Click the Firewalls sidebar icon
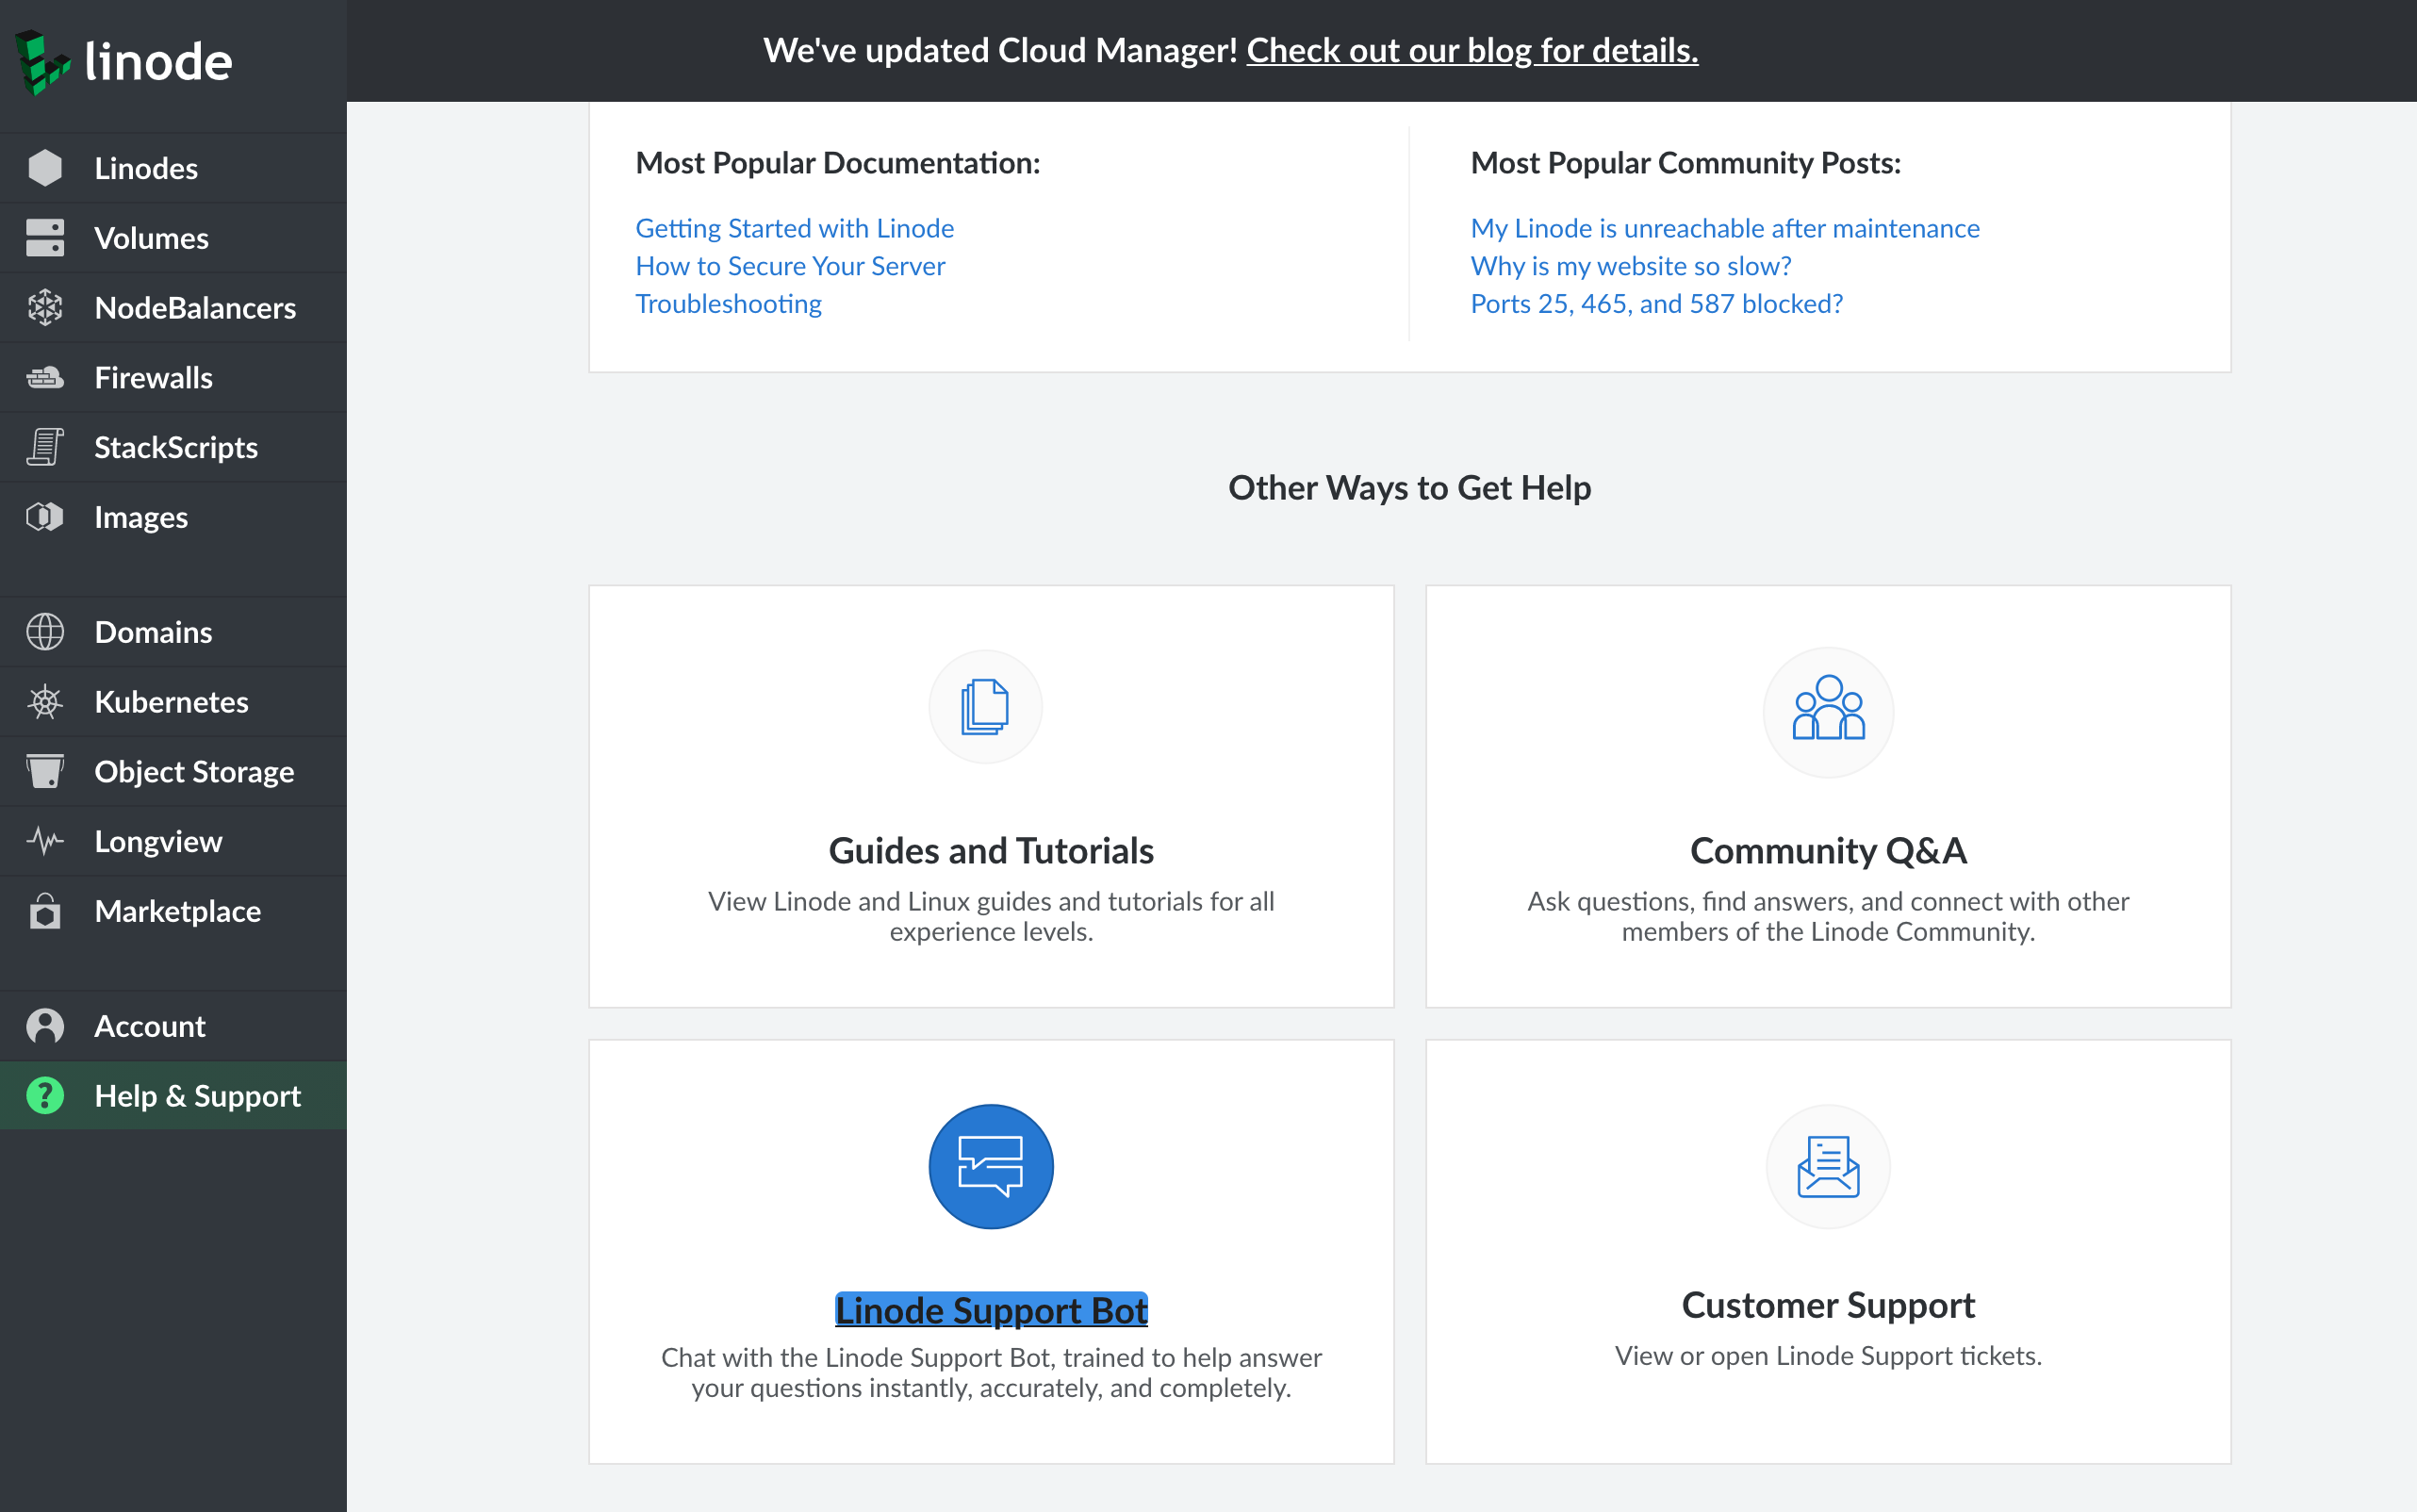 click(x=45, y=376)
